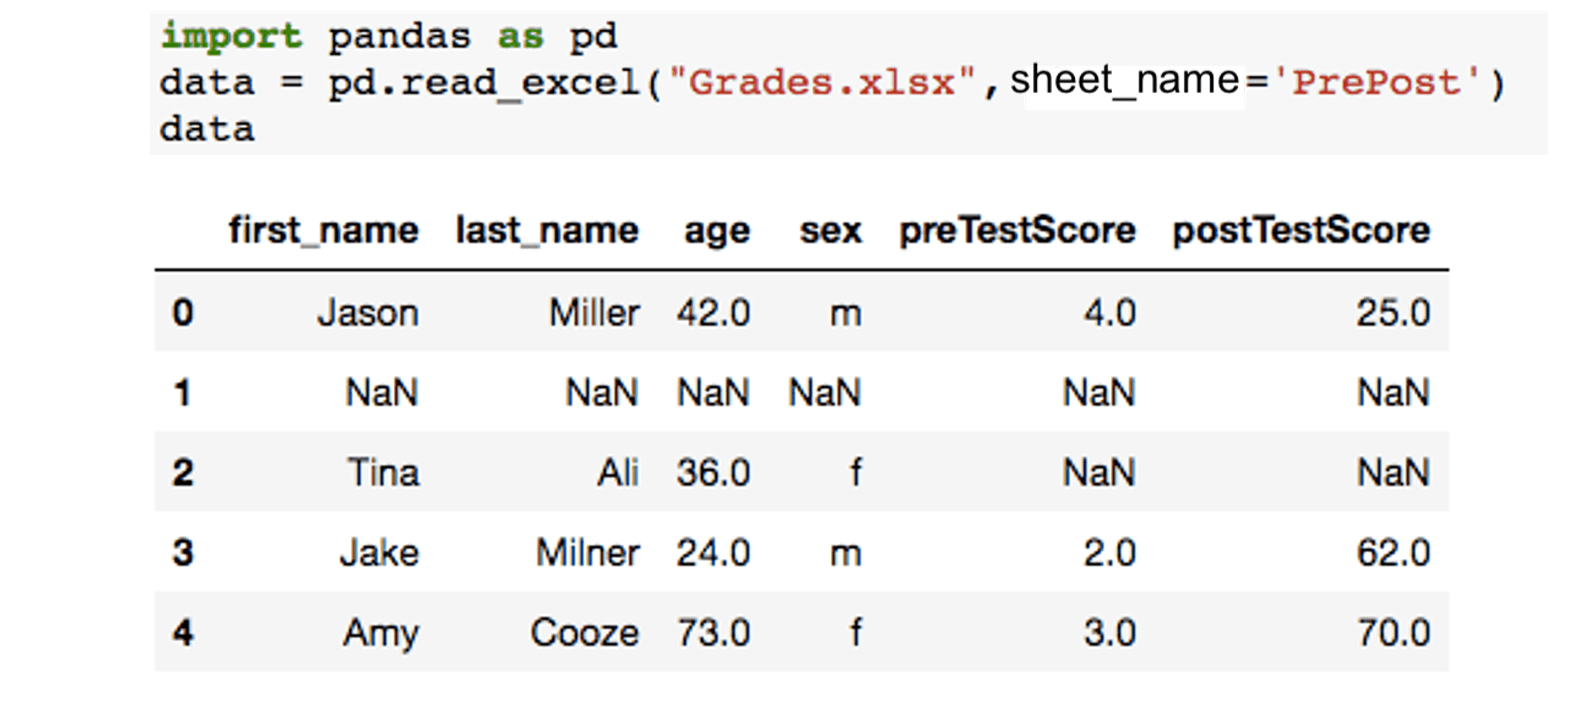The width and height of the screenshot is (1586, 704).
Task: Click the 'PrePost' sheet name string
Action: (1376, 82)
